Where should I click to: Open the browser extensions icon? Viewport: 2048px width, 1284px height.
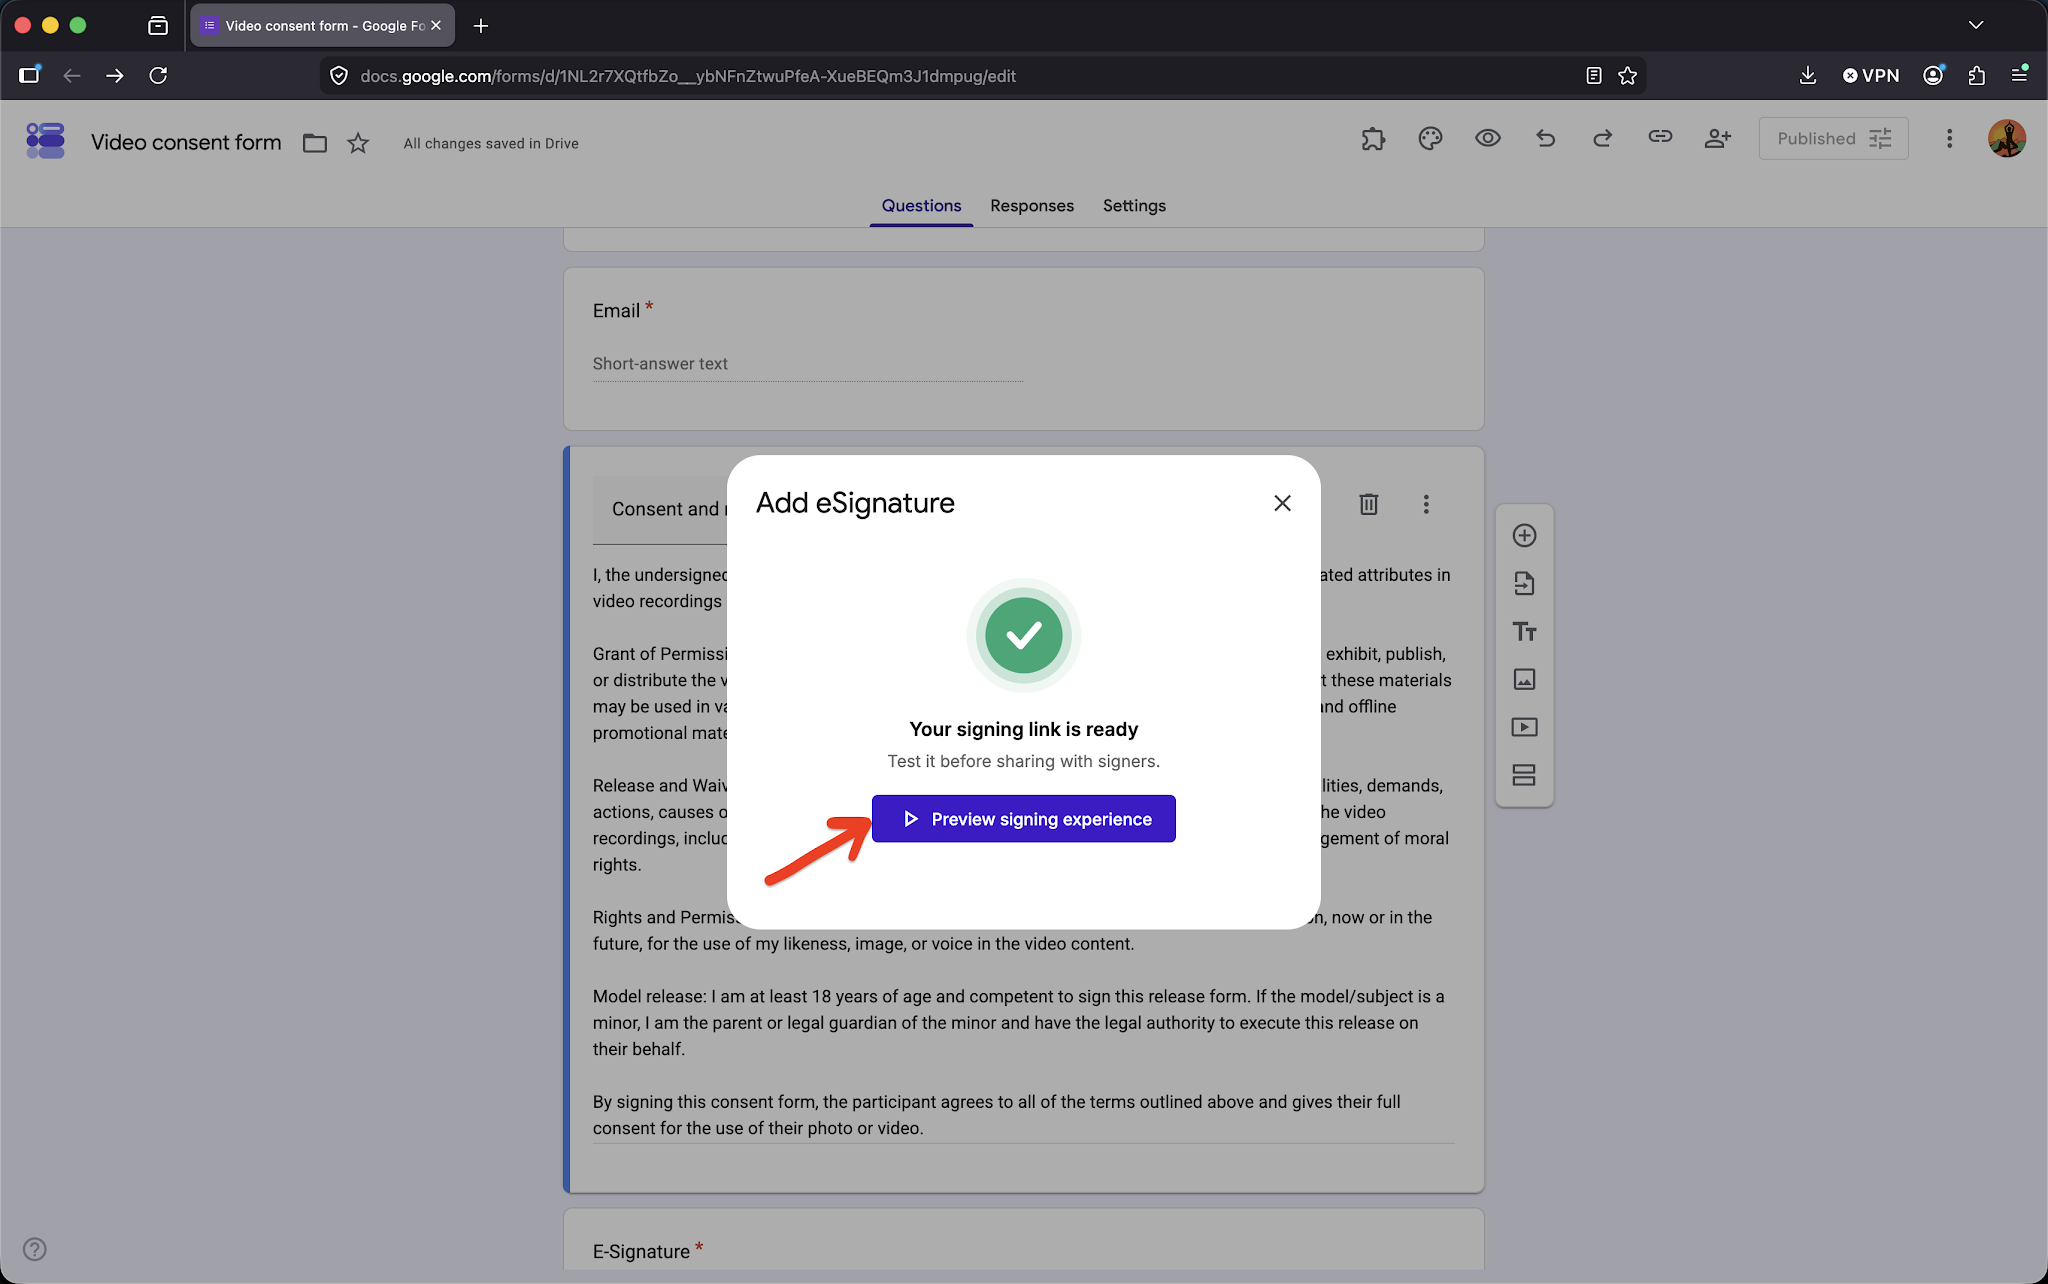(1977, 76)
